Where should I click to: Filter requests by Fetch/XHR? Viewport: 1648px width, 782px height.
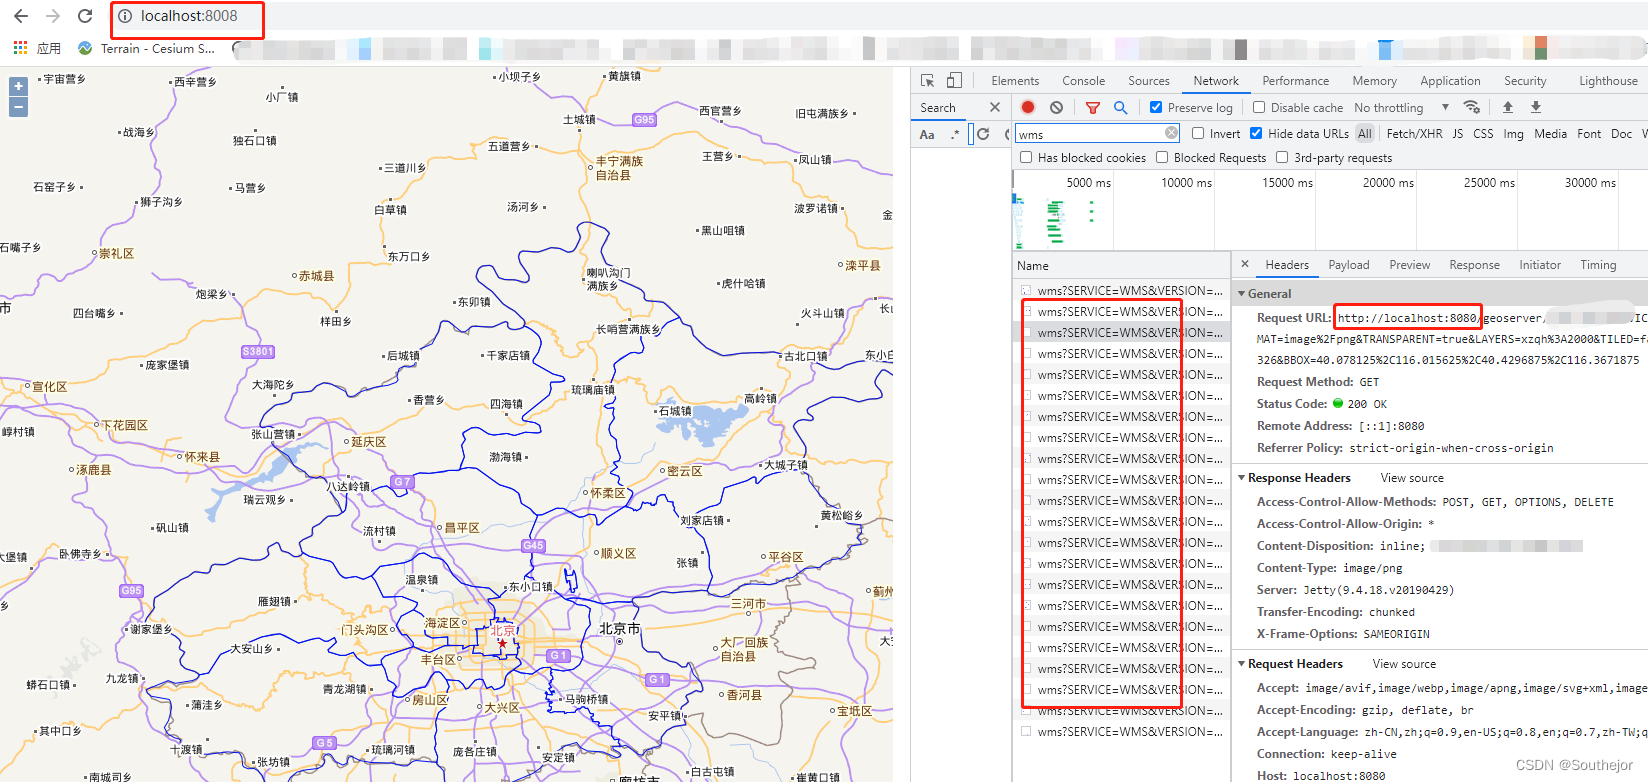coord(1414,133)
